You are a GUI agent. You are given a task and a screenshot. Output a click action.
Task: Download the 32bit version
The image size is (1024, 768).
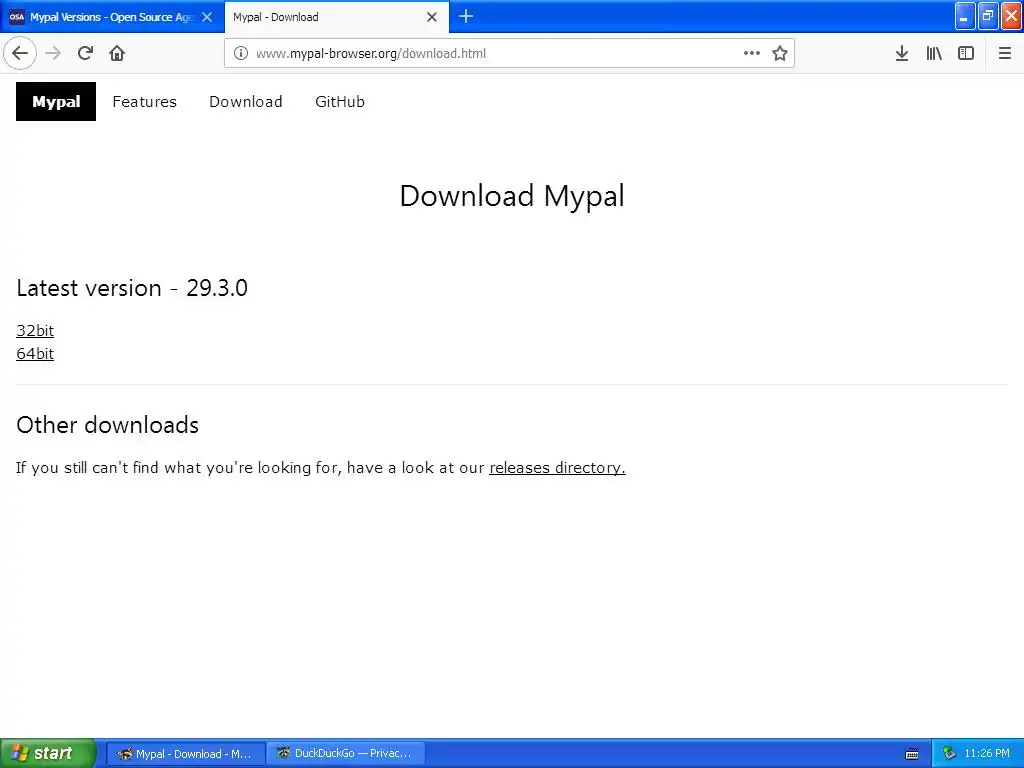pos(35,330)
